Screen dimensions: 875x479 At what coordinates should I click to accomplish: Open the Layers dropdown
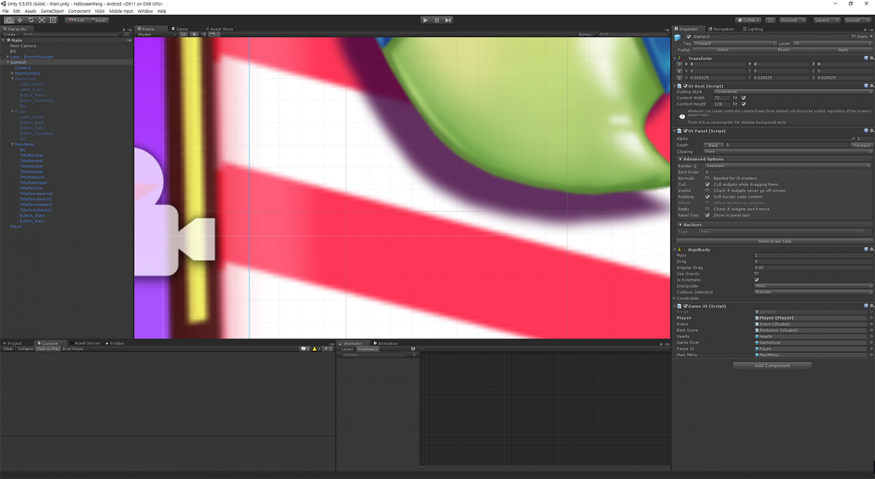[825, 20]
